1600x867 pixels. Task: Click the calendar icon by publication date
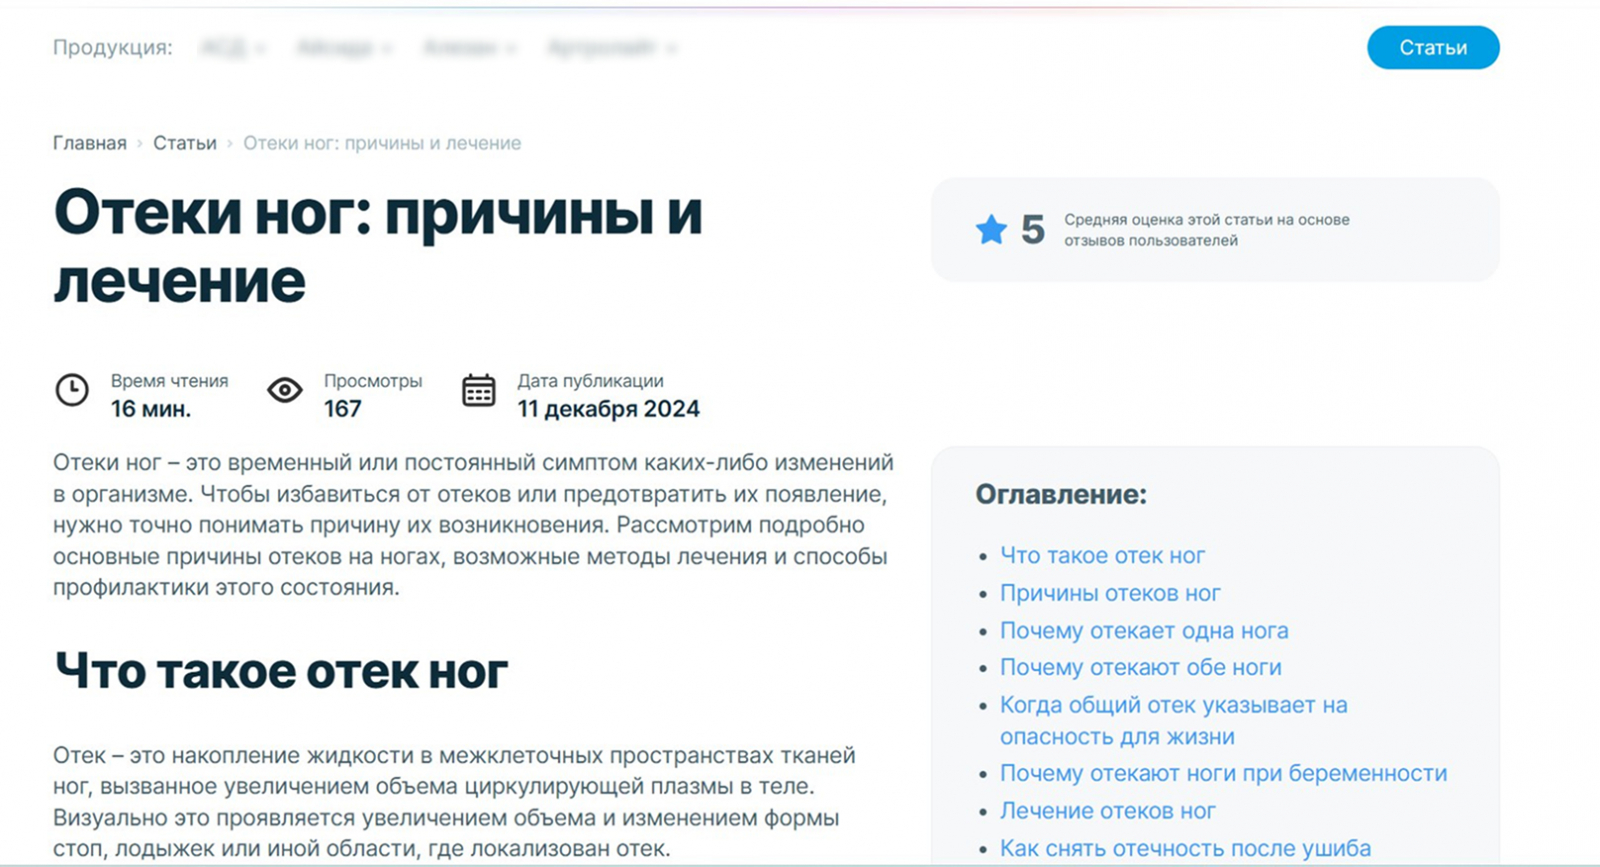479,390
